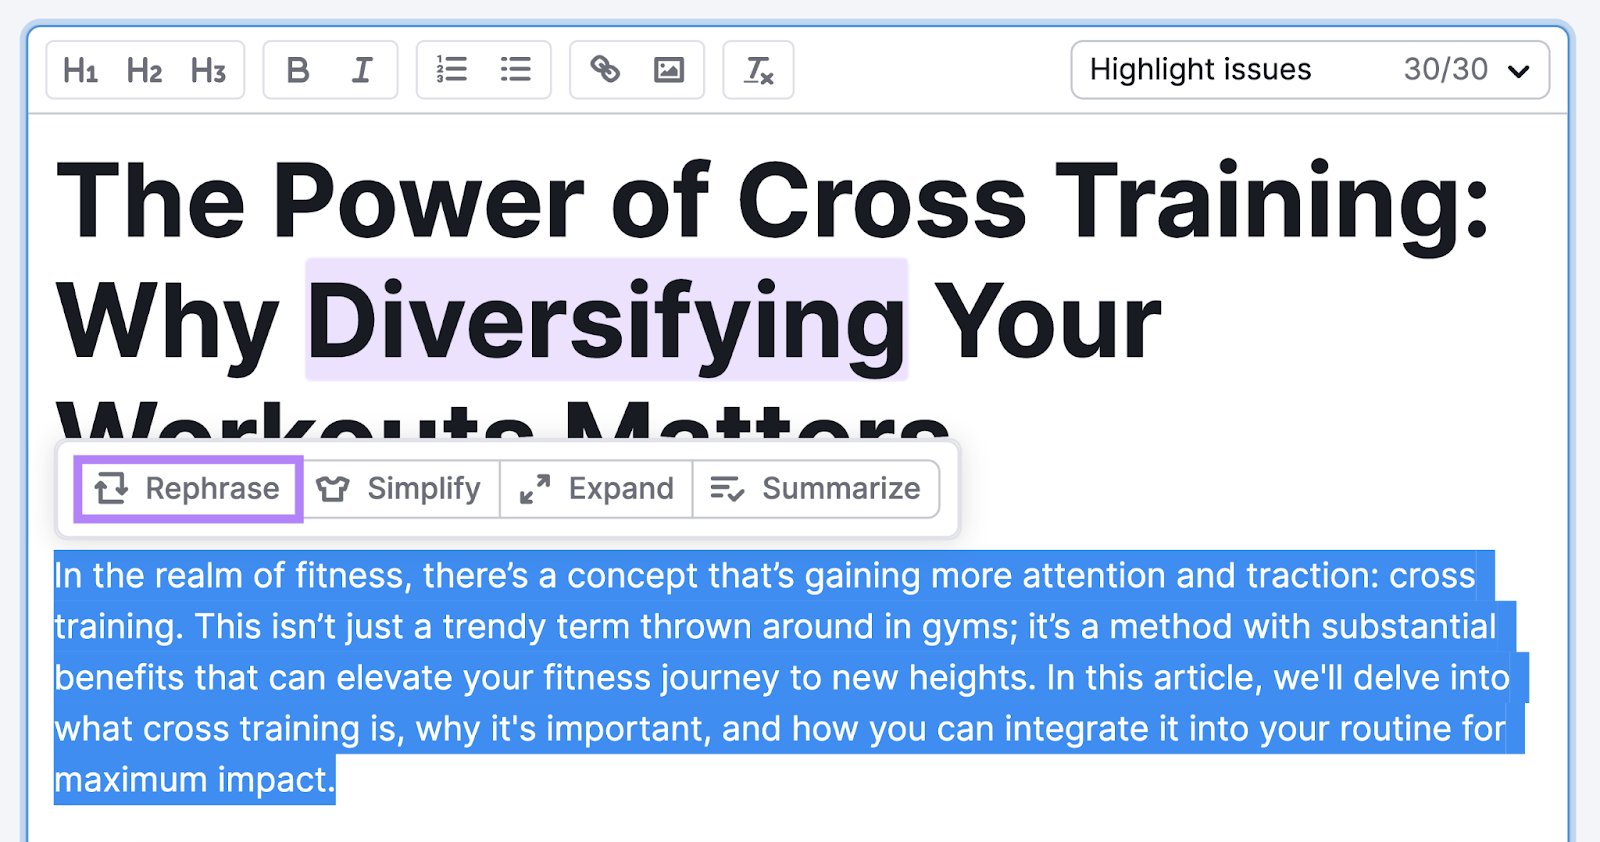Image resolution: width=1600 pixels, height=842 pixels.
Task: Toggle bold formatting
Action: pyautogui.click(x=297, y=70)
